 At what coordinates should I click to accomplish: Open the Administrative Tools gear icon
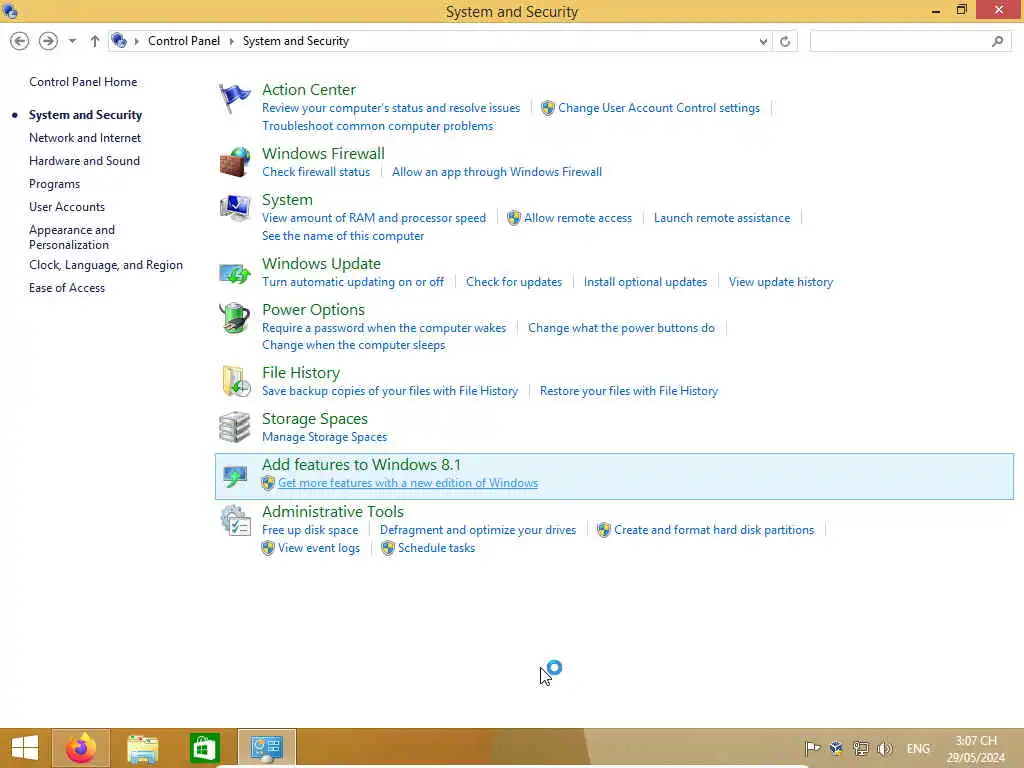[x=235, y=521]
